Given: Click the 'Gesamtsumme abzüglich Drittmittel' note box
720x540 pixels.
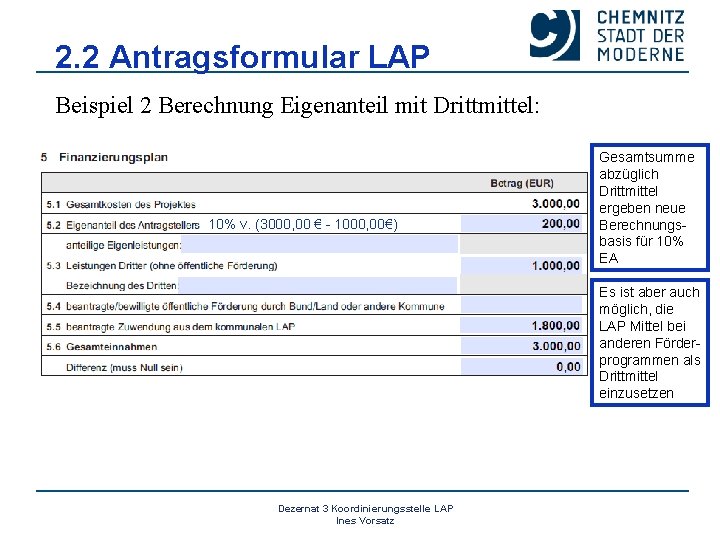Looking at the screenshot, I should coord(649,207).
